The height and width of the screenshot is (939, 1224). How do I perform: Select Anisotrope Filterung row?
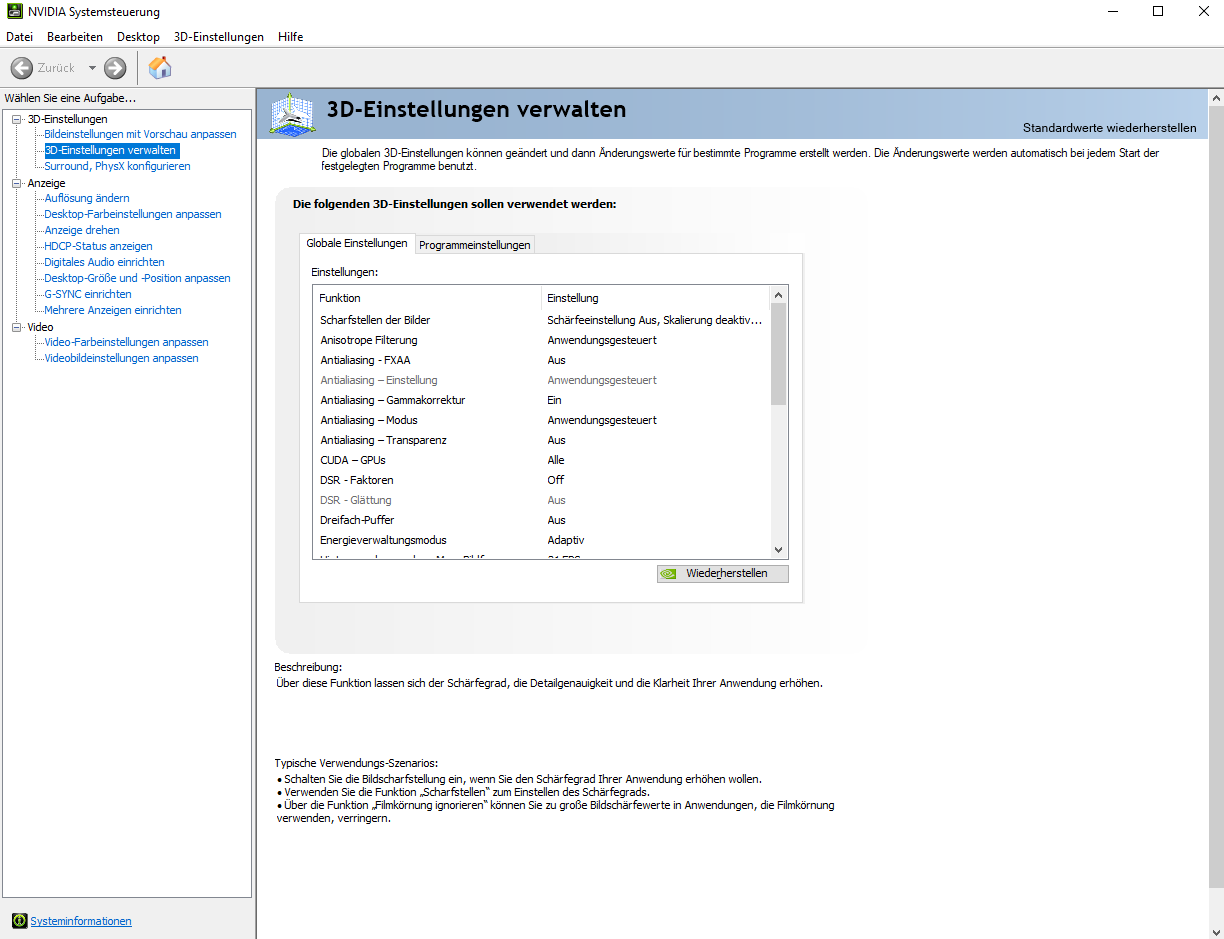541,340
